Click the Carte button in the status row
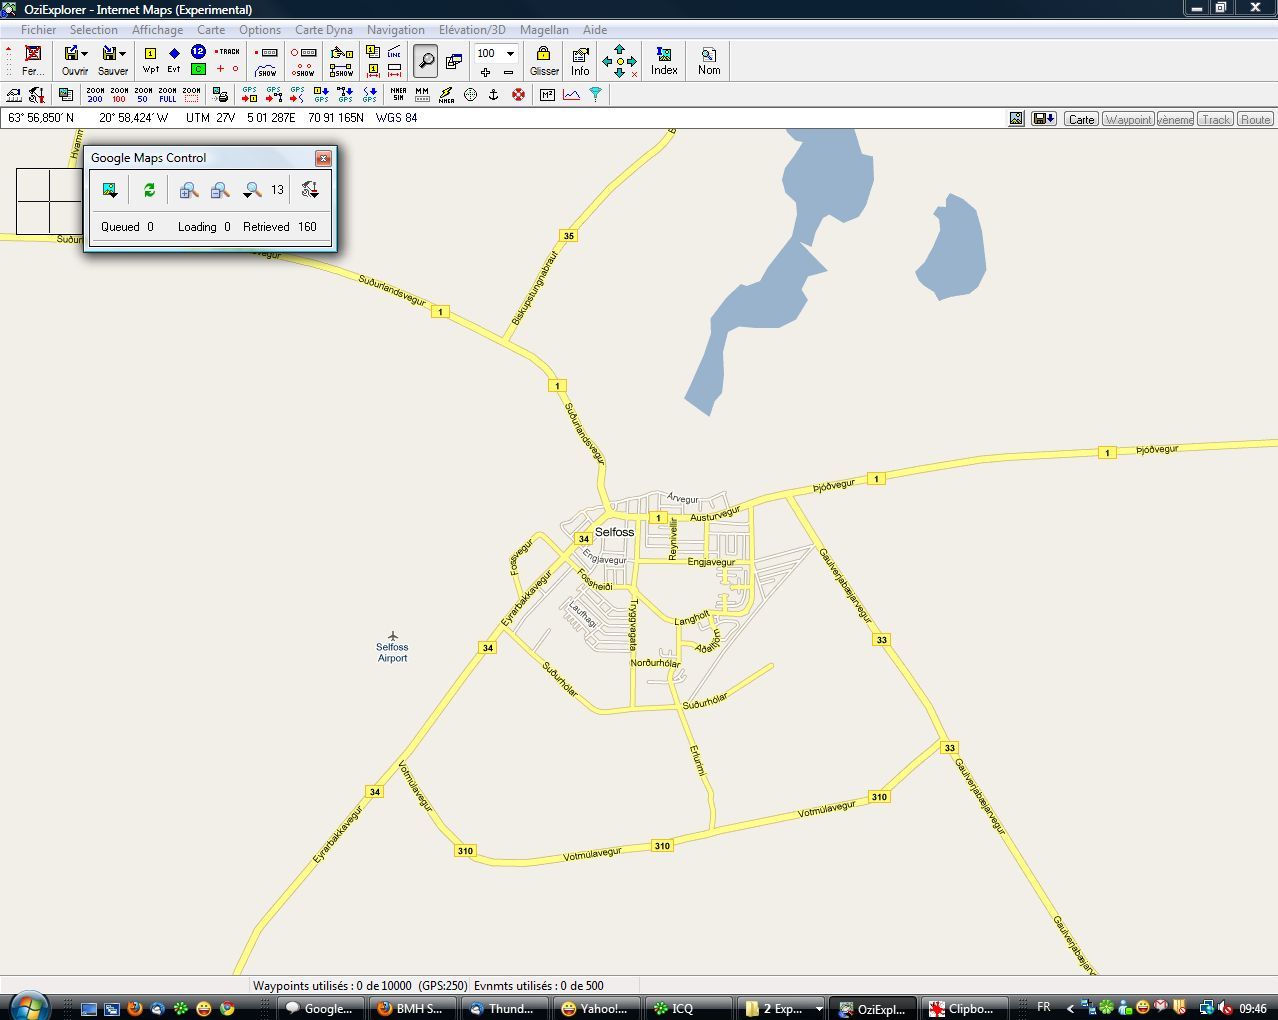This screenshot has width=1278, height=1020. (1080, 119)
